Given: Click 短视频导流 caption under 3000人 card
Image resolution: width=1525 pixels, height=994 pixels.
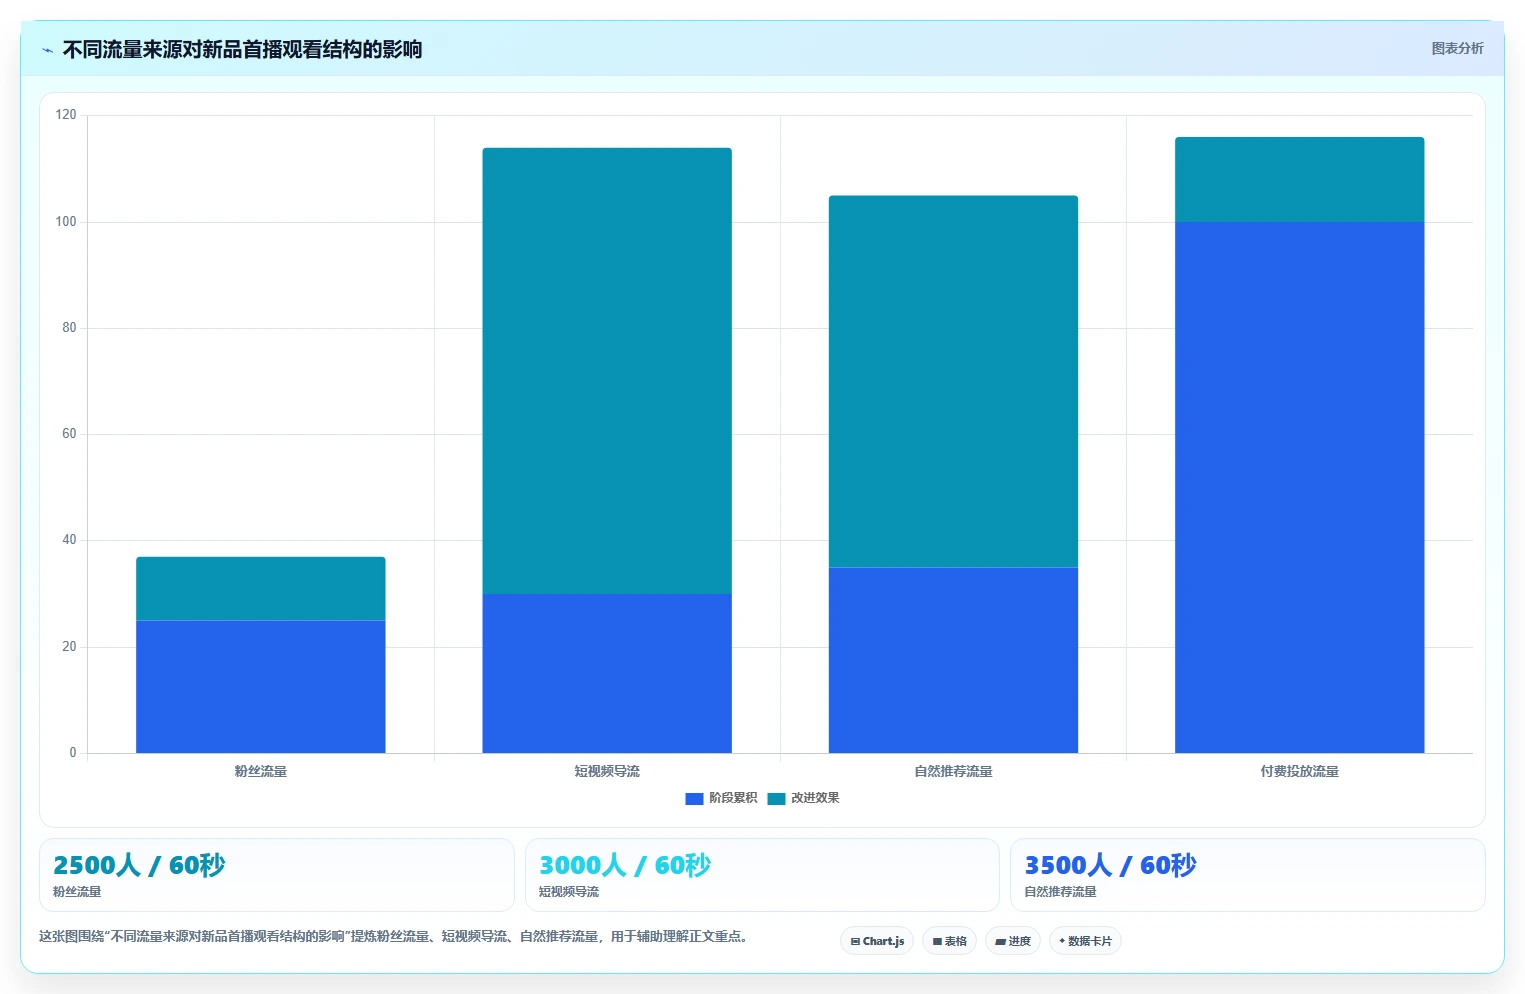Looking at the screenshot, I should [569, 892].
